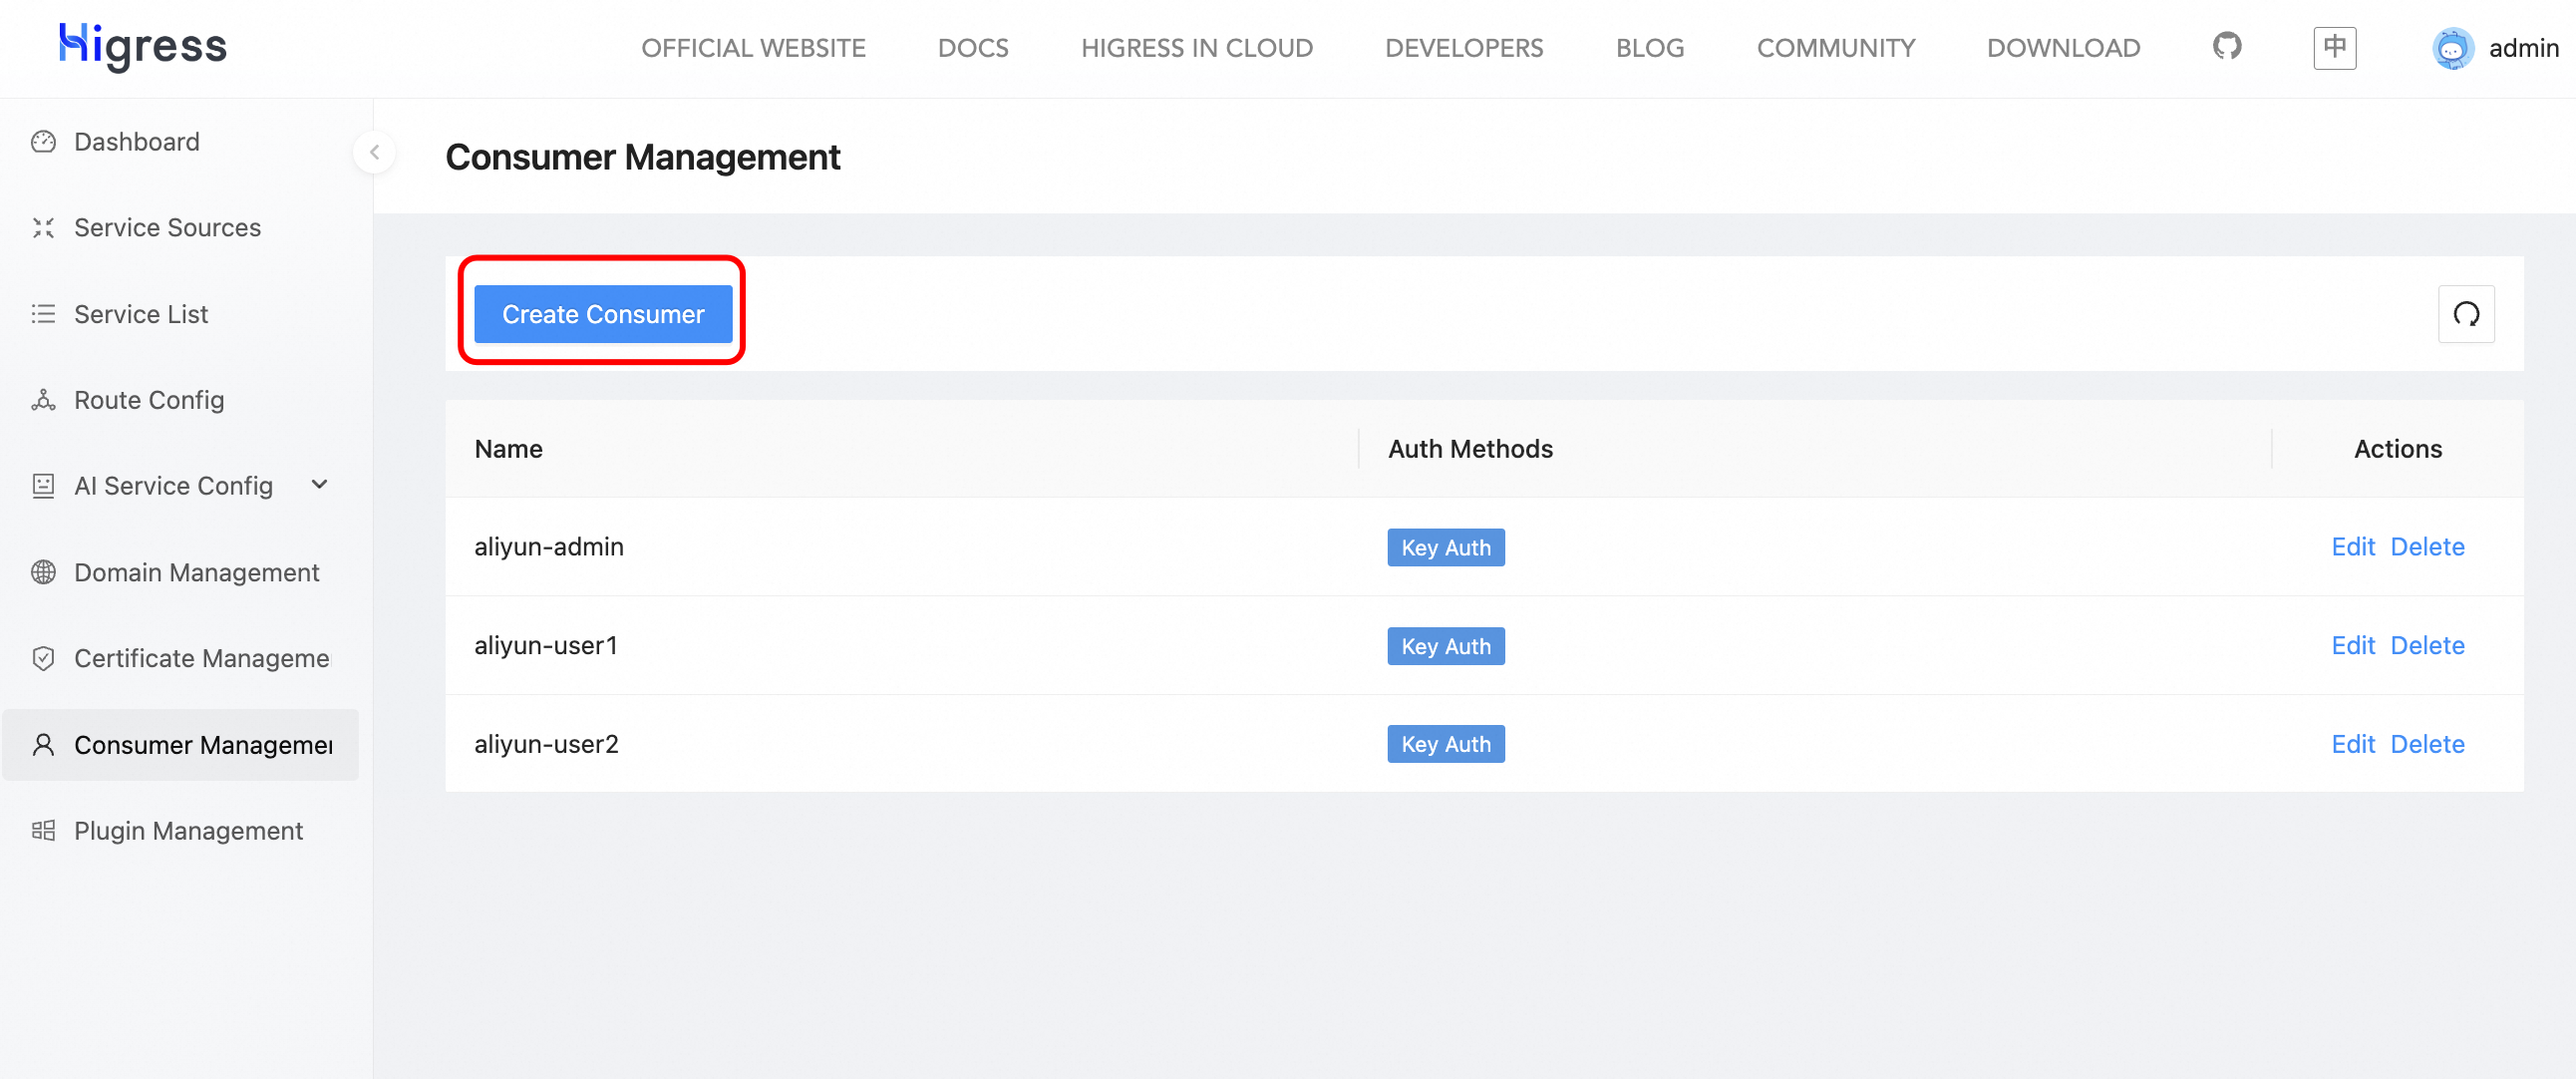This screenshot has width=2576, height=1079.
Task: Open the GitHub icon link
Action: pos(2226,47)
